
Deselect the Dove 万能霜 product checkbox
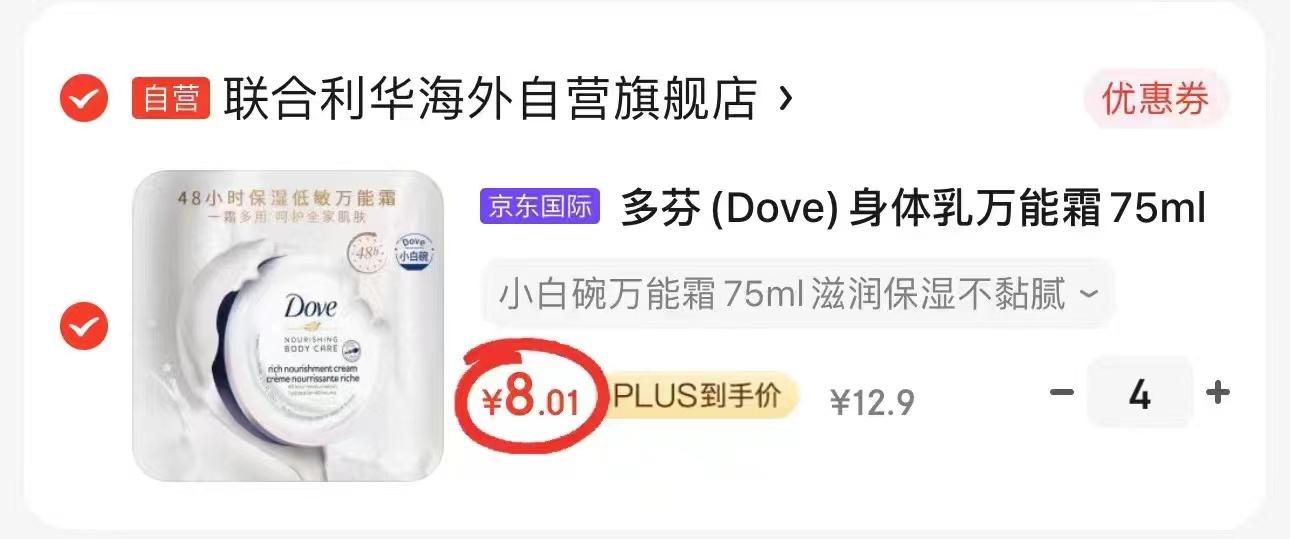(84, 326)
